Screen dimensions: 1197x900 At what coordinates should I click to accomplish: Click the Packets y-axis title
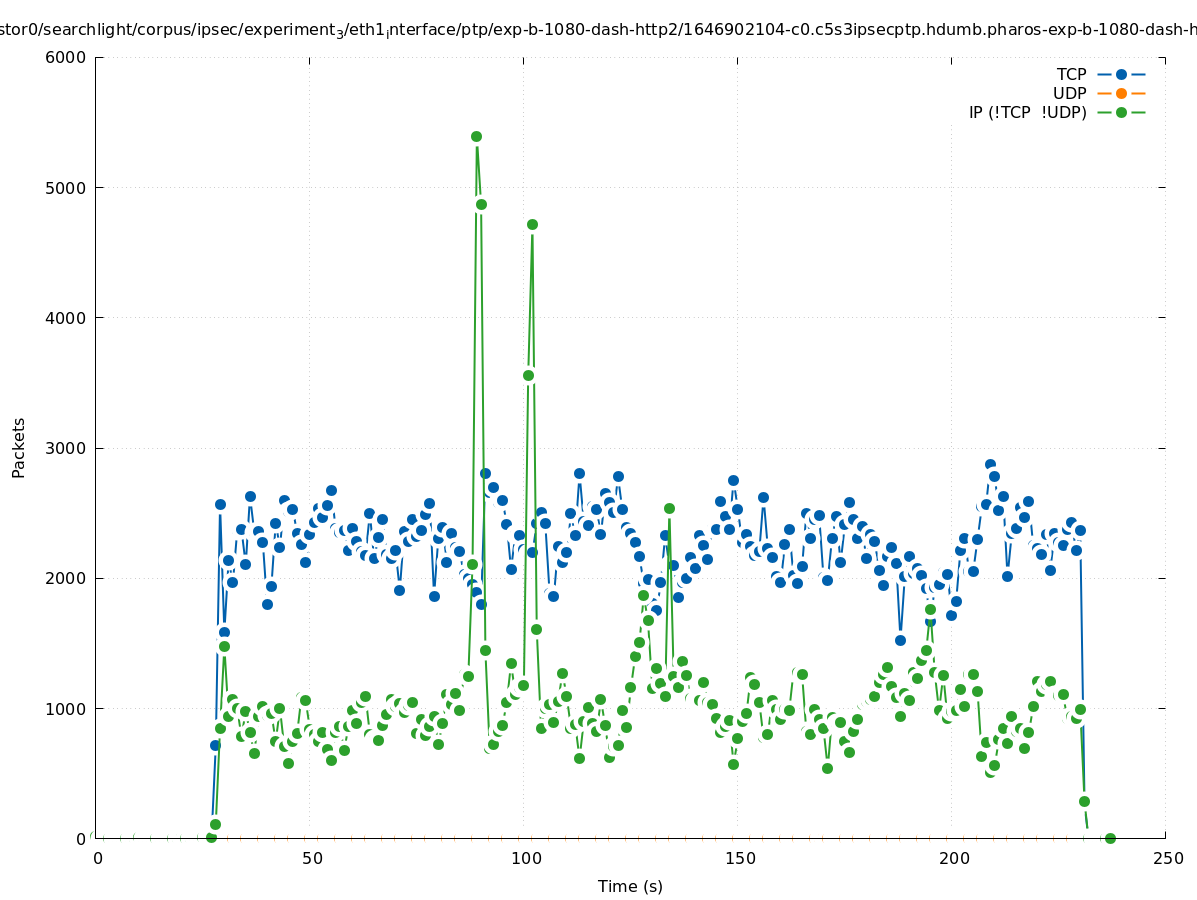point(19,447)
